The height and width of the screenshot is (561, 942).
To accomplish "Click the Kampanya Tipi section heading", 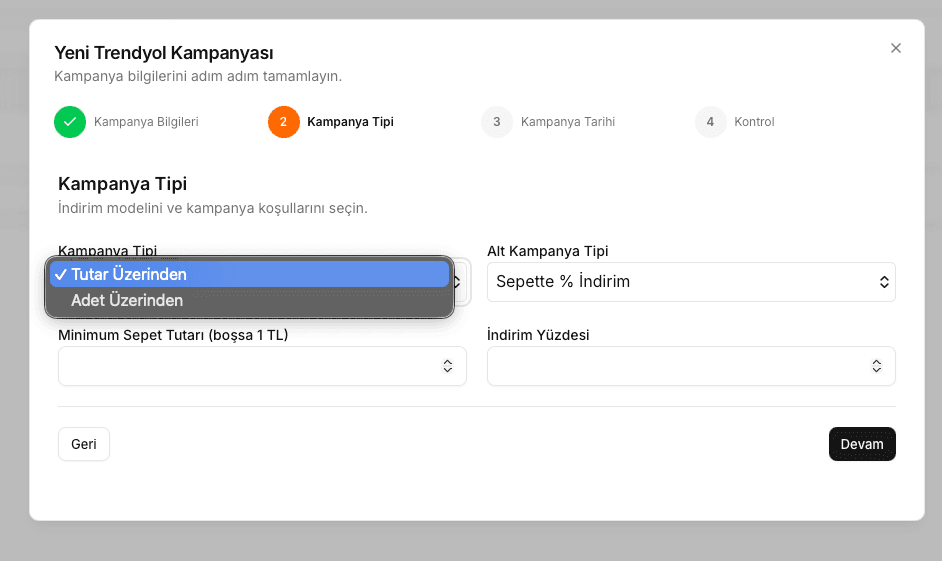I will click(123, 184).
